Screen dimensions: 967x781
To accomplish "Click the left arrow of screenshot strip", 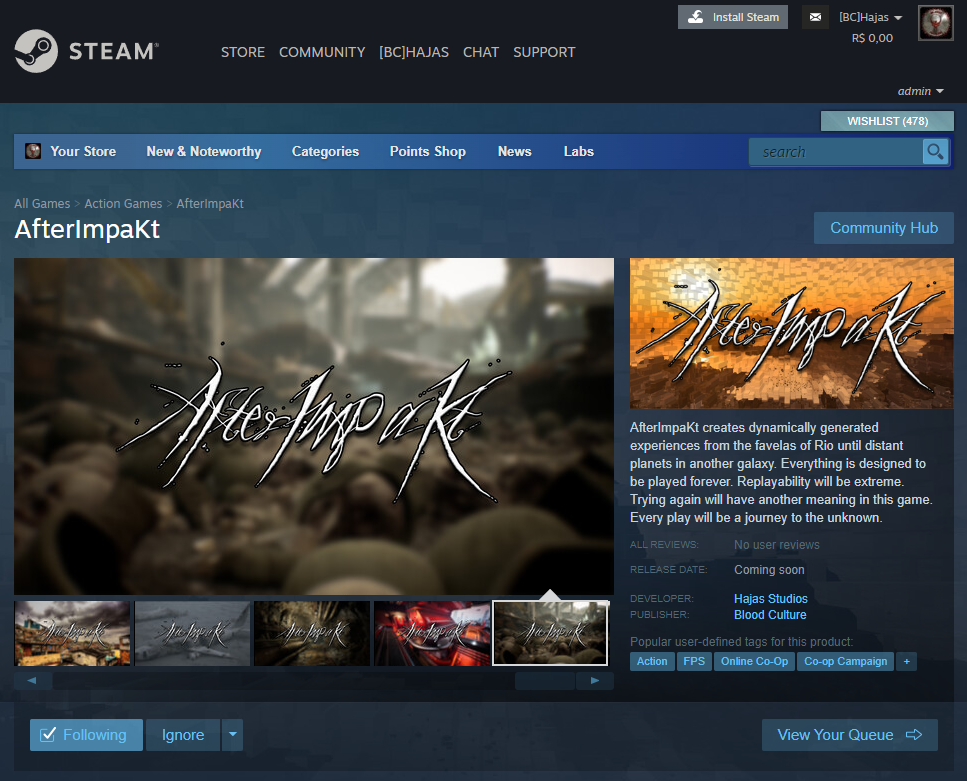I will click(x=32, y=680).
